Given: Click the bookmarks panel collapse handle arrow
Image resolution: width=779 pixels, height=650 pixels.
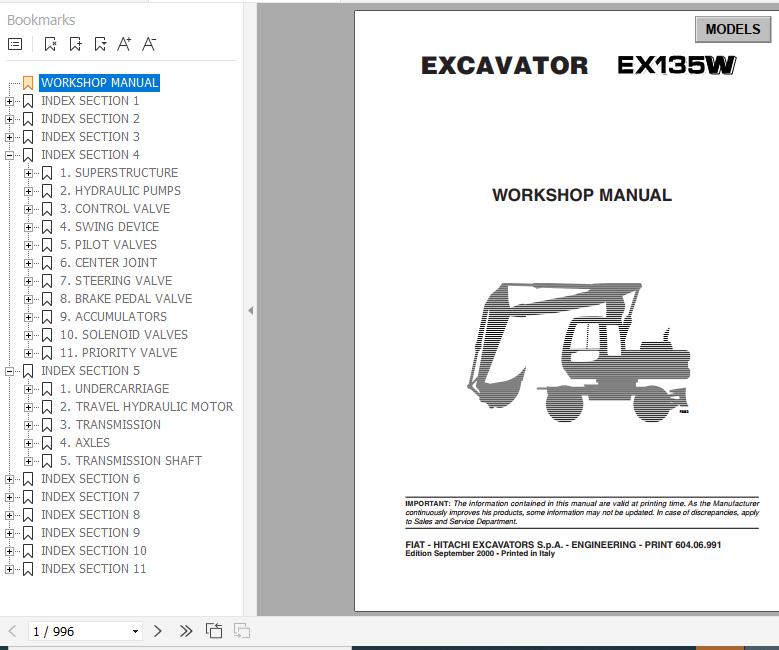Looking at the screenshot, I should [x=250, y=311].
